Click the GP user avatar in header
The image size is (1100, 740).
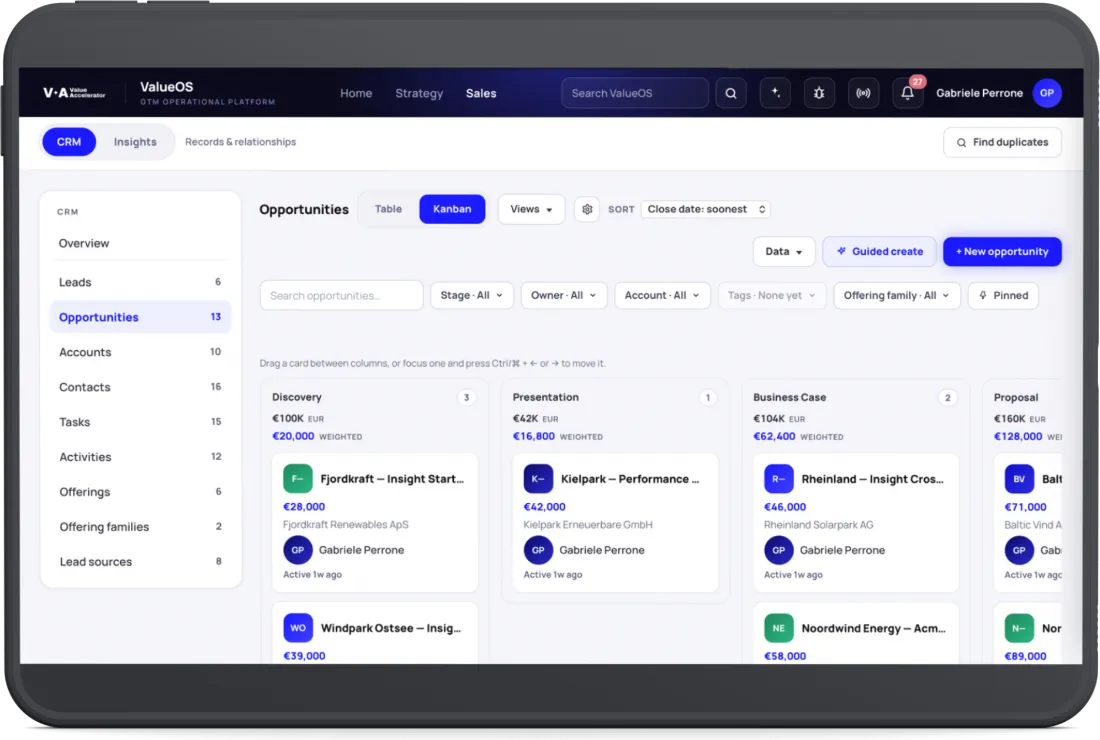coord(1047,93)
